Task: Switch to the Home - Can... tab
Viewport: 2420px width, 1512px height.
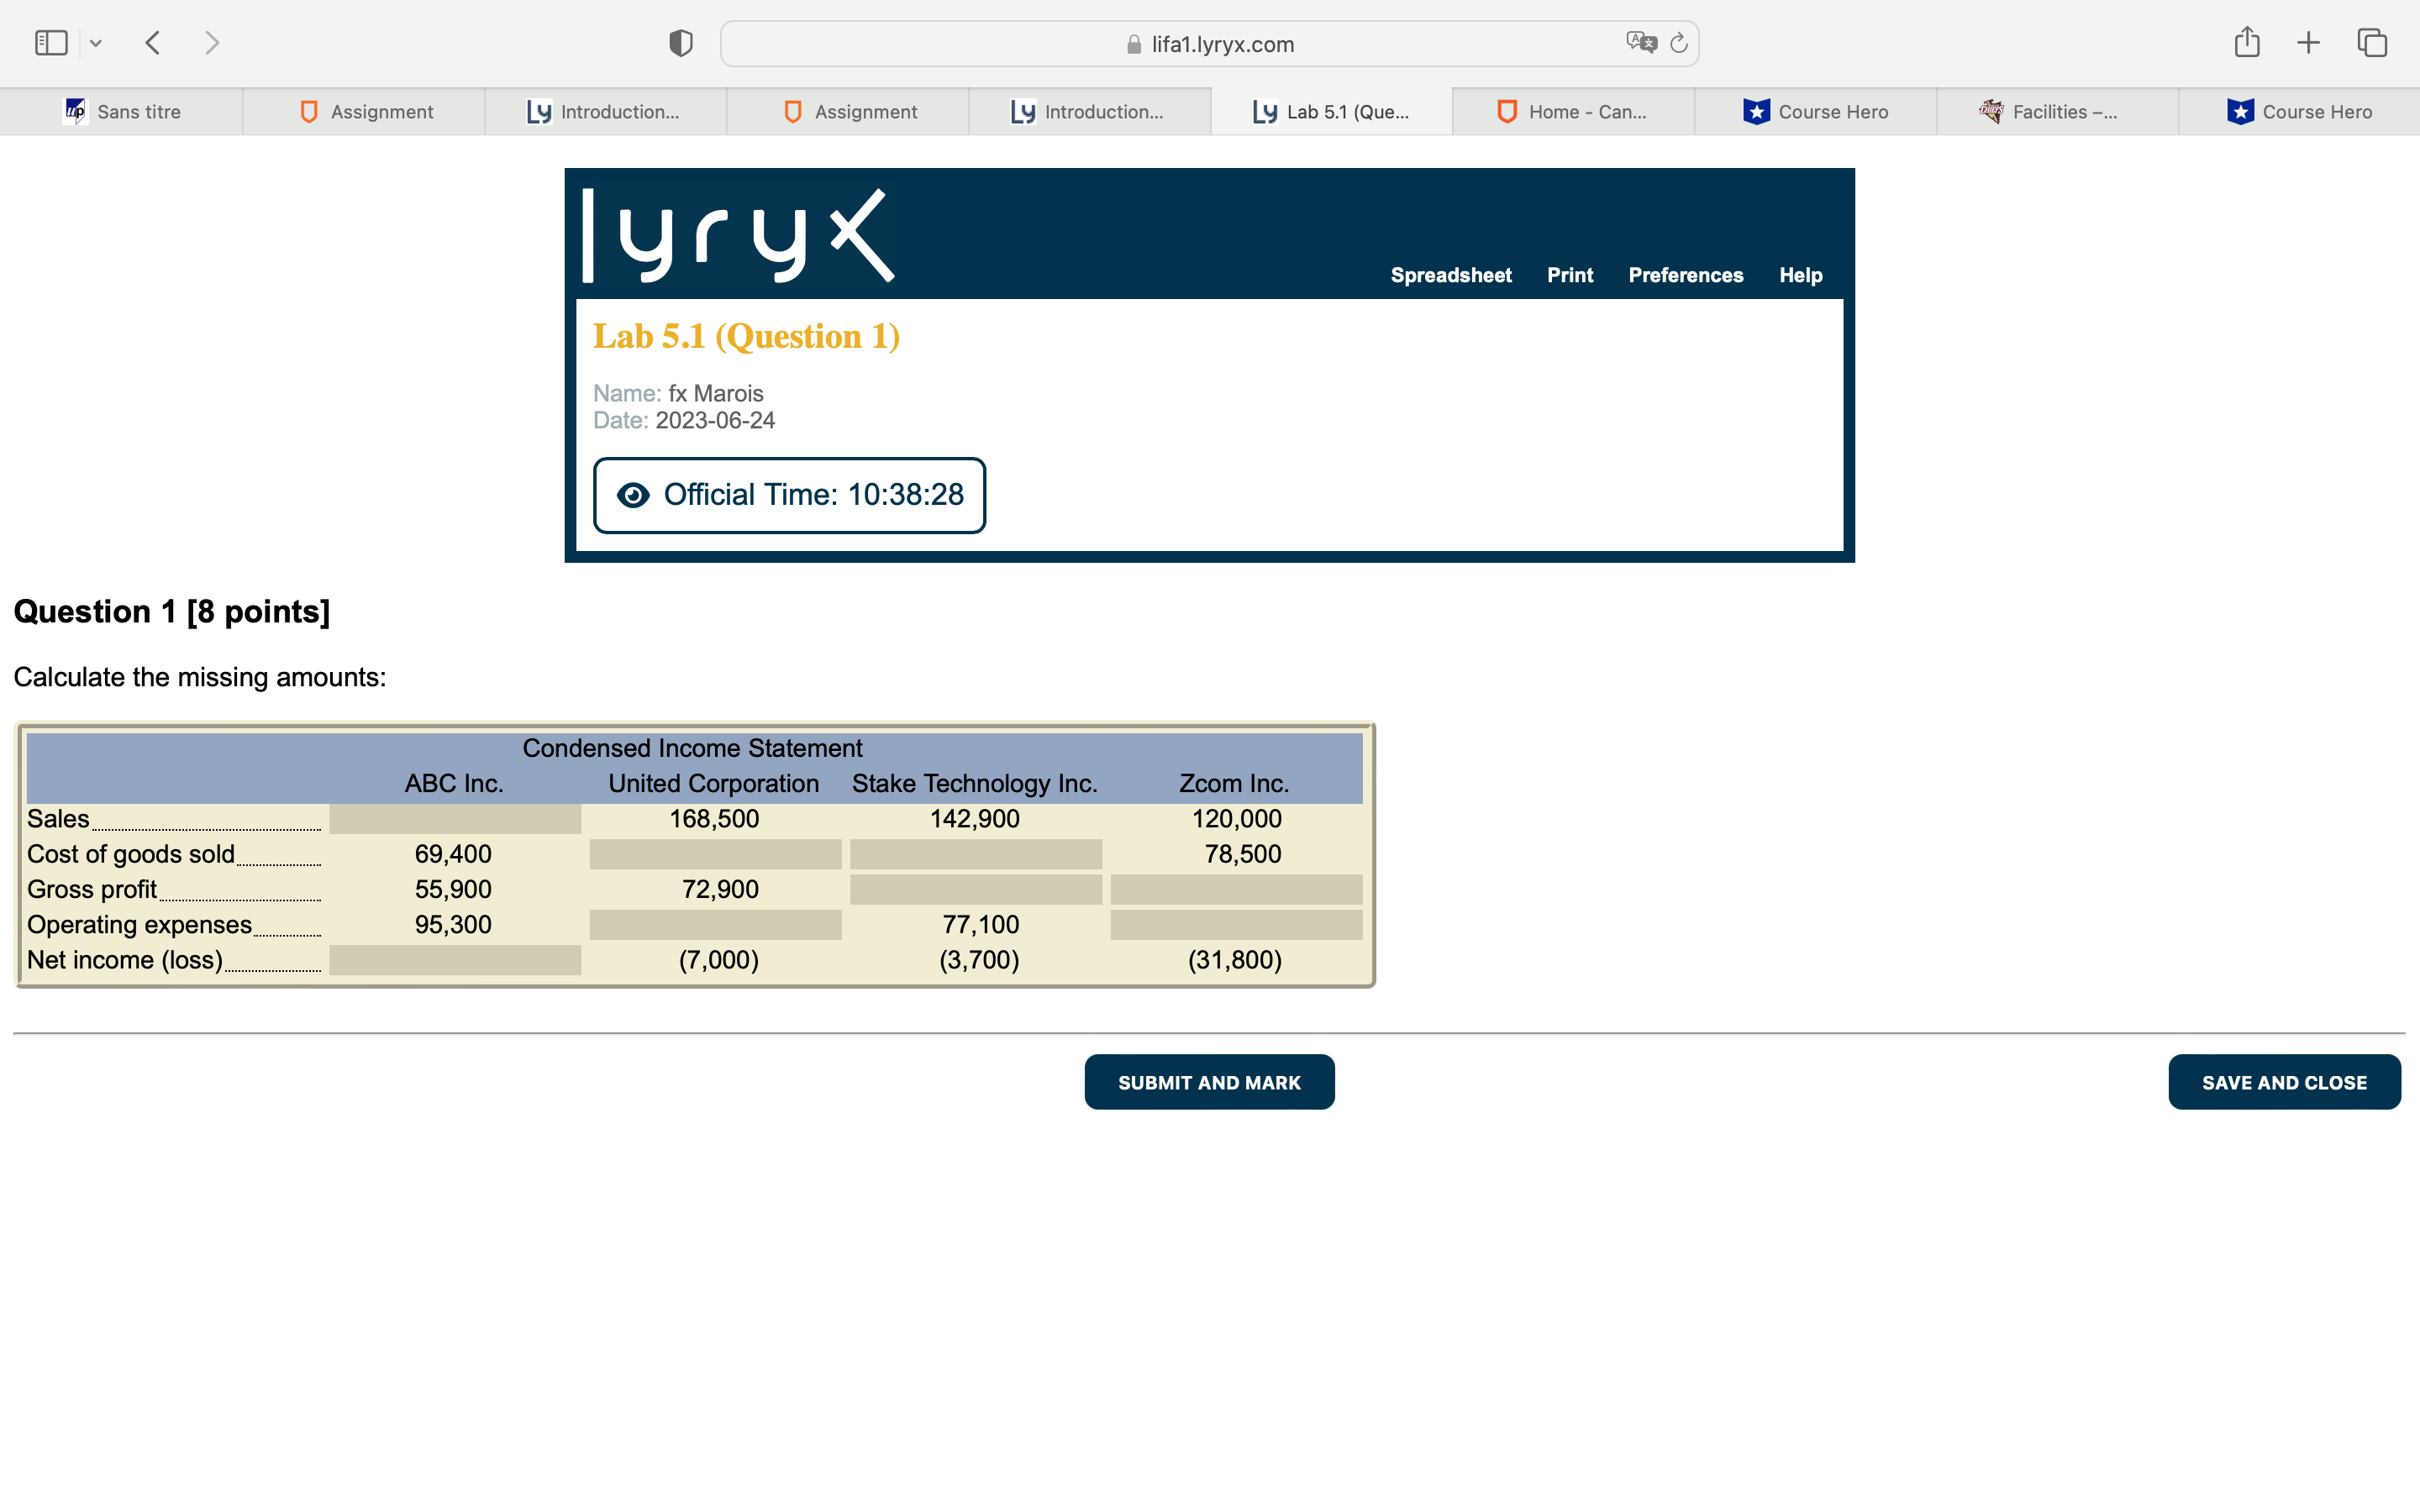Action: pos(1573,111)
